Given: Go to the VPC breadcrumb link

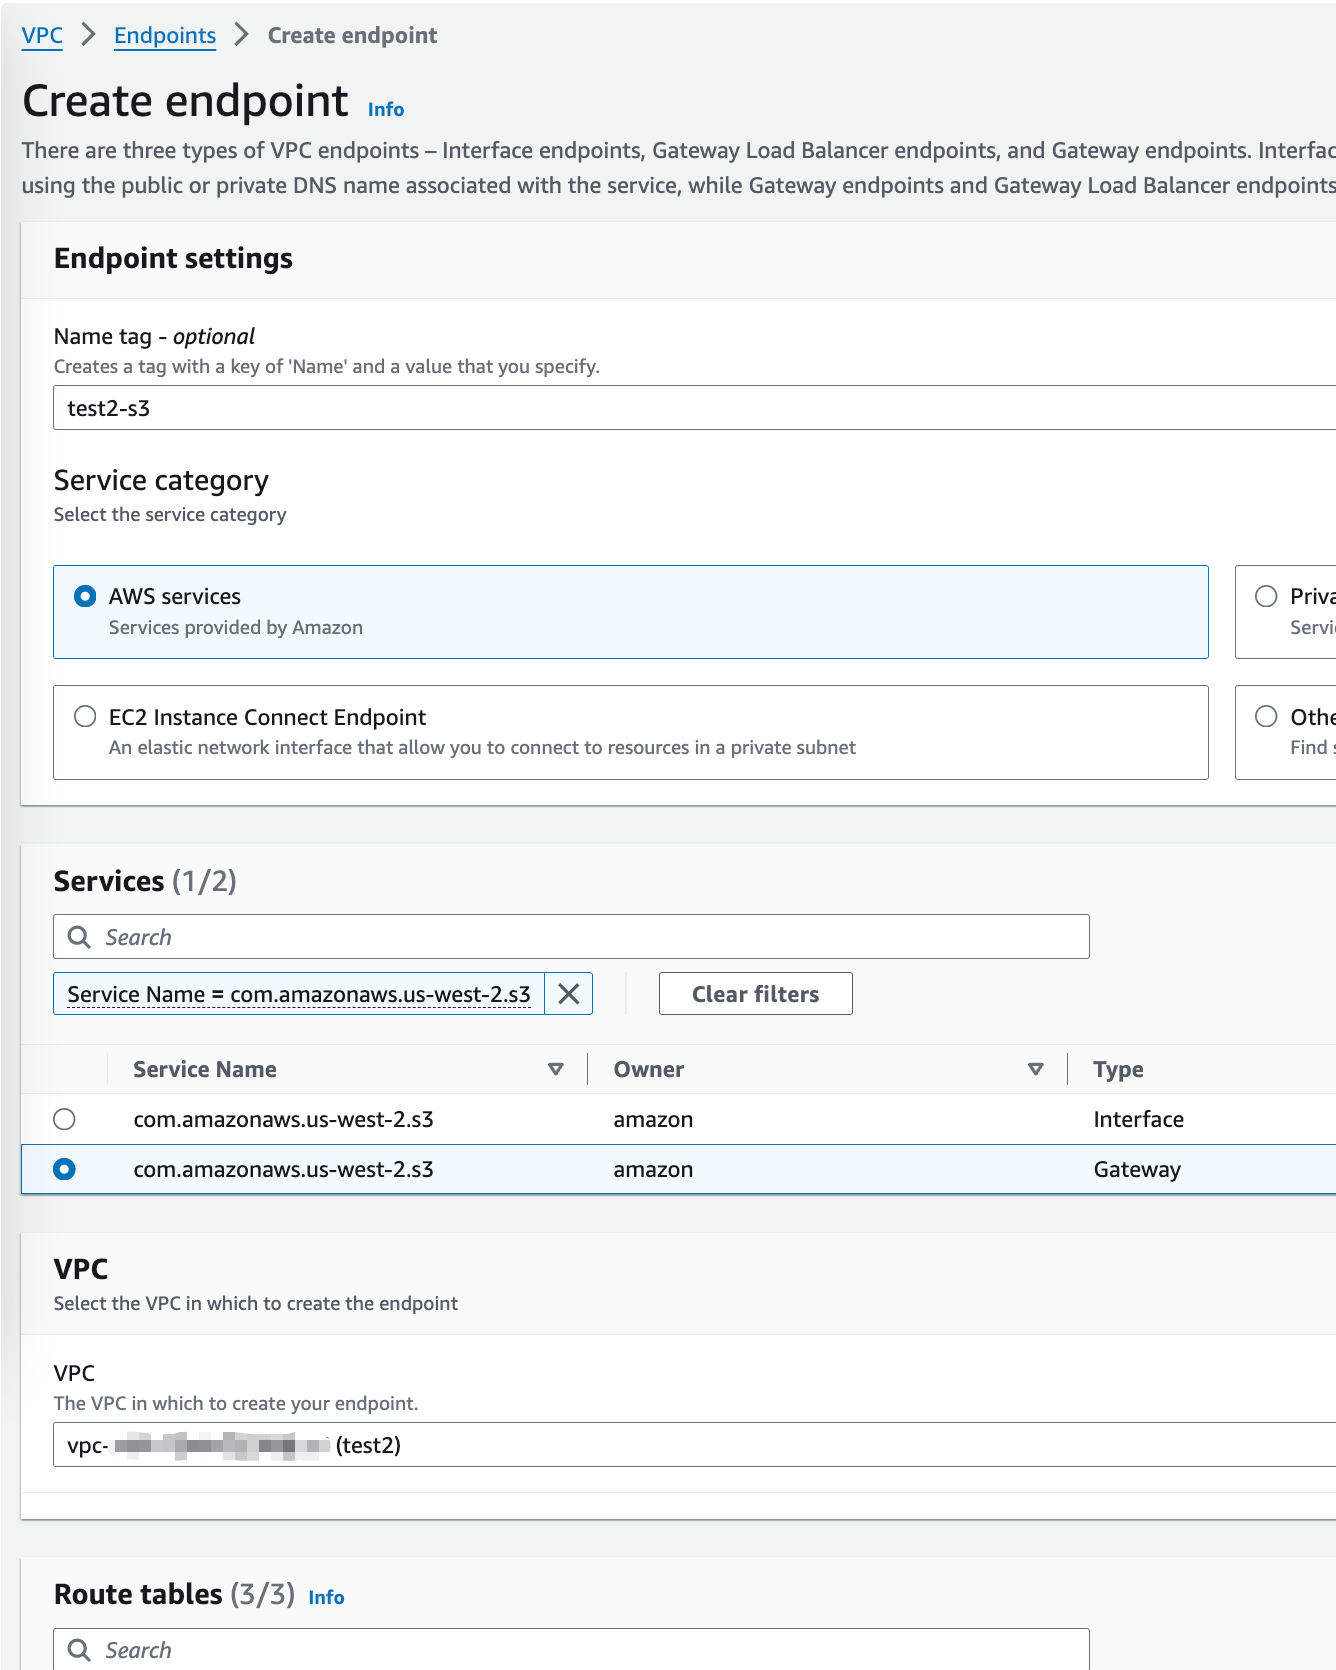Looking at the screenshot, I should point(42,35).
